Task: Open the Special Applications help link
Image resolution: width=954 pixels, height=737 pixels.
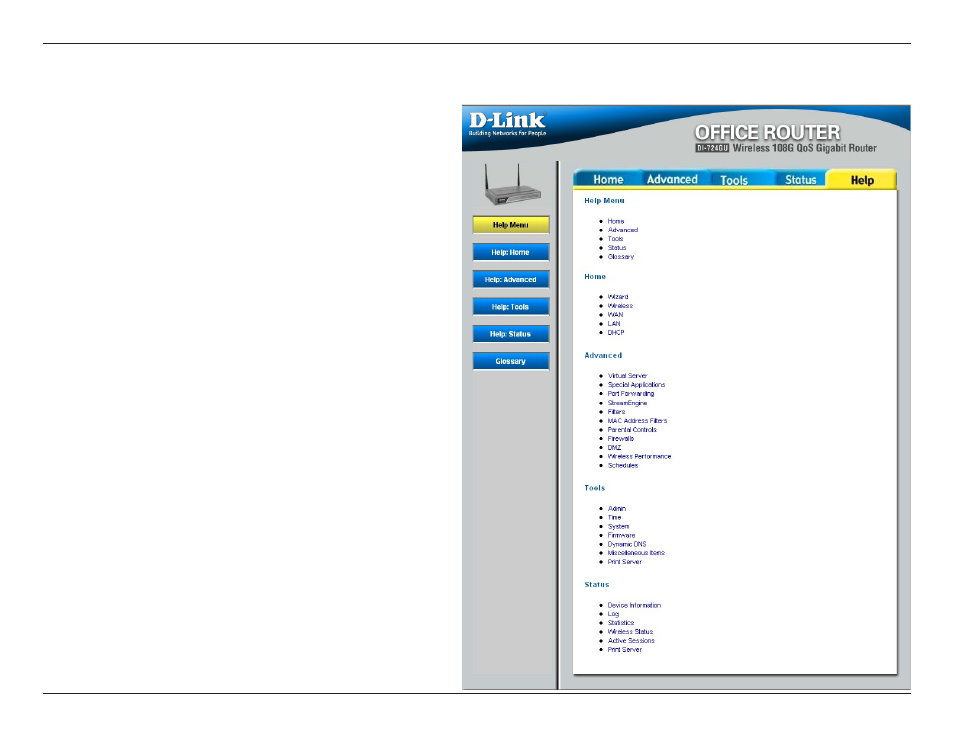Action: tap(636, 385)
